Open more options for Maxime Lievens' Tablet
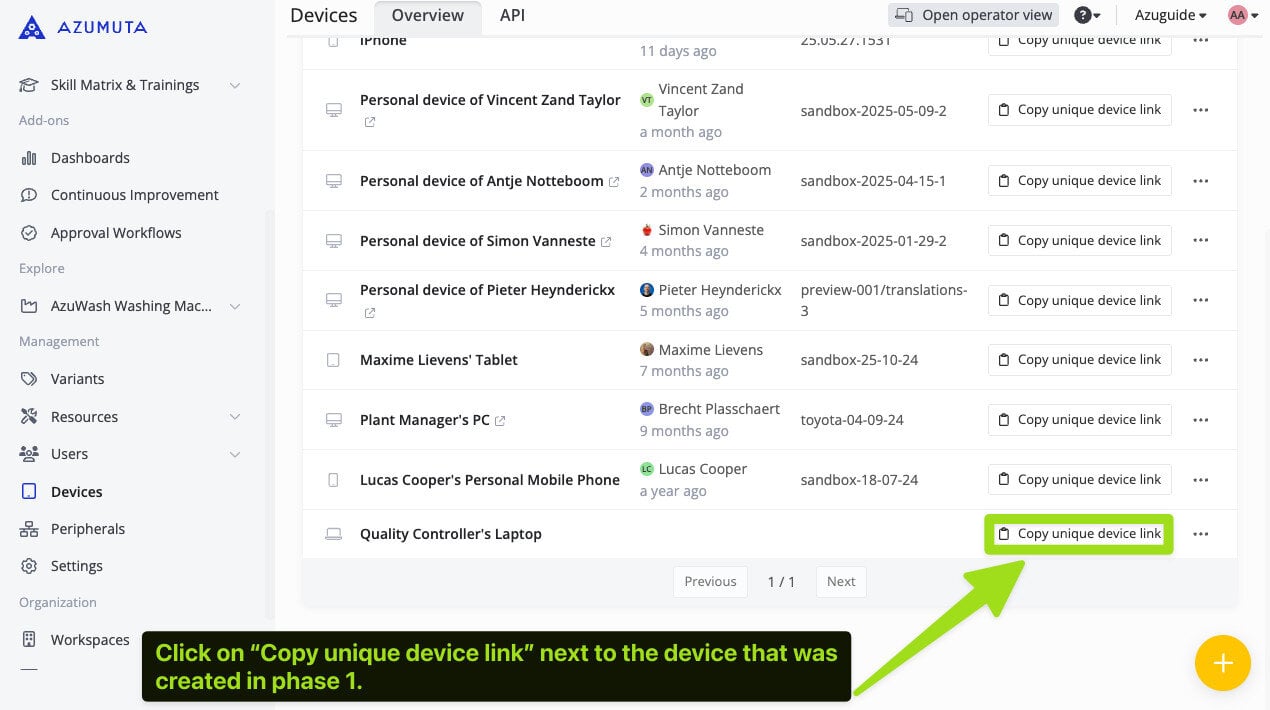The width and height of the screenshot is (1270, 710). coord(1201,360)
